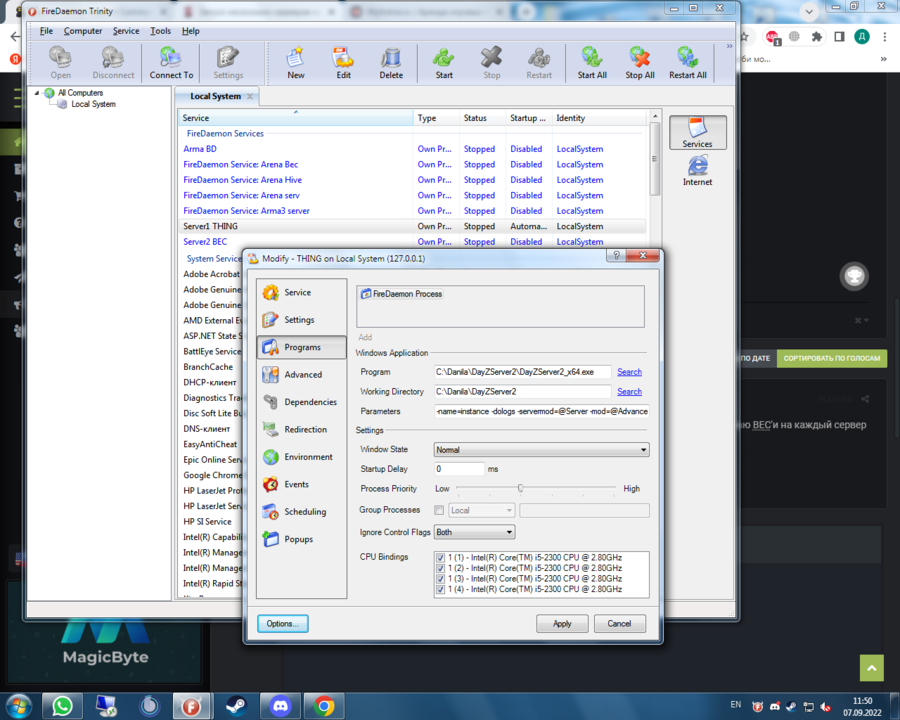Image resolution: width=900 pixels, height=720 pixels.
Task: Uncheck CPU binding 1 (4) checkbox
Action: (x=440, y=589)
